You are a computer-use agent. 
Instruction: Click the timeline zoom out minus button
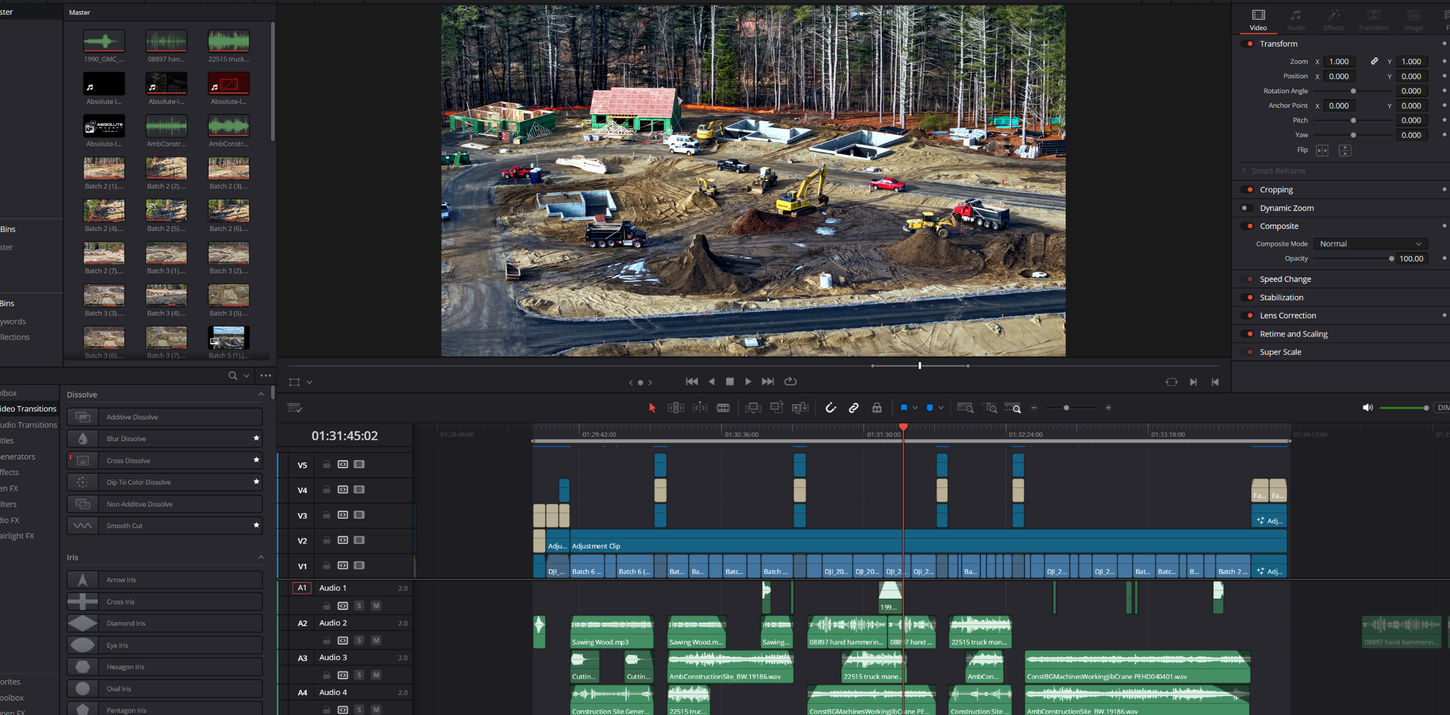point(1034,408)
